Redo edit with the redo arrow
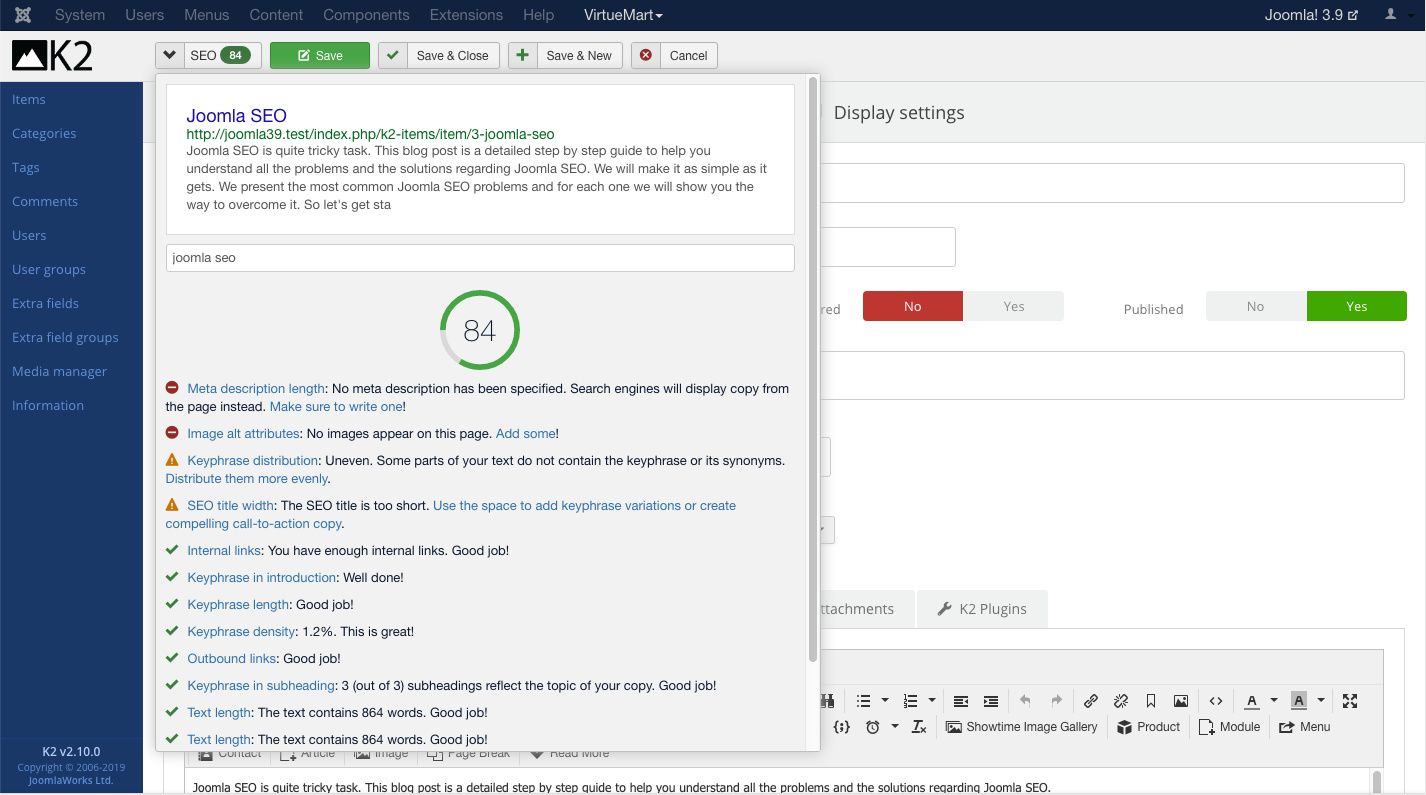Image resolution: width=1426 pixels, height=795 pixels. click(1056, 701)
